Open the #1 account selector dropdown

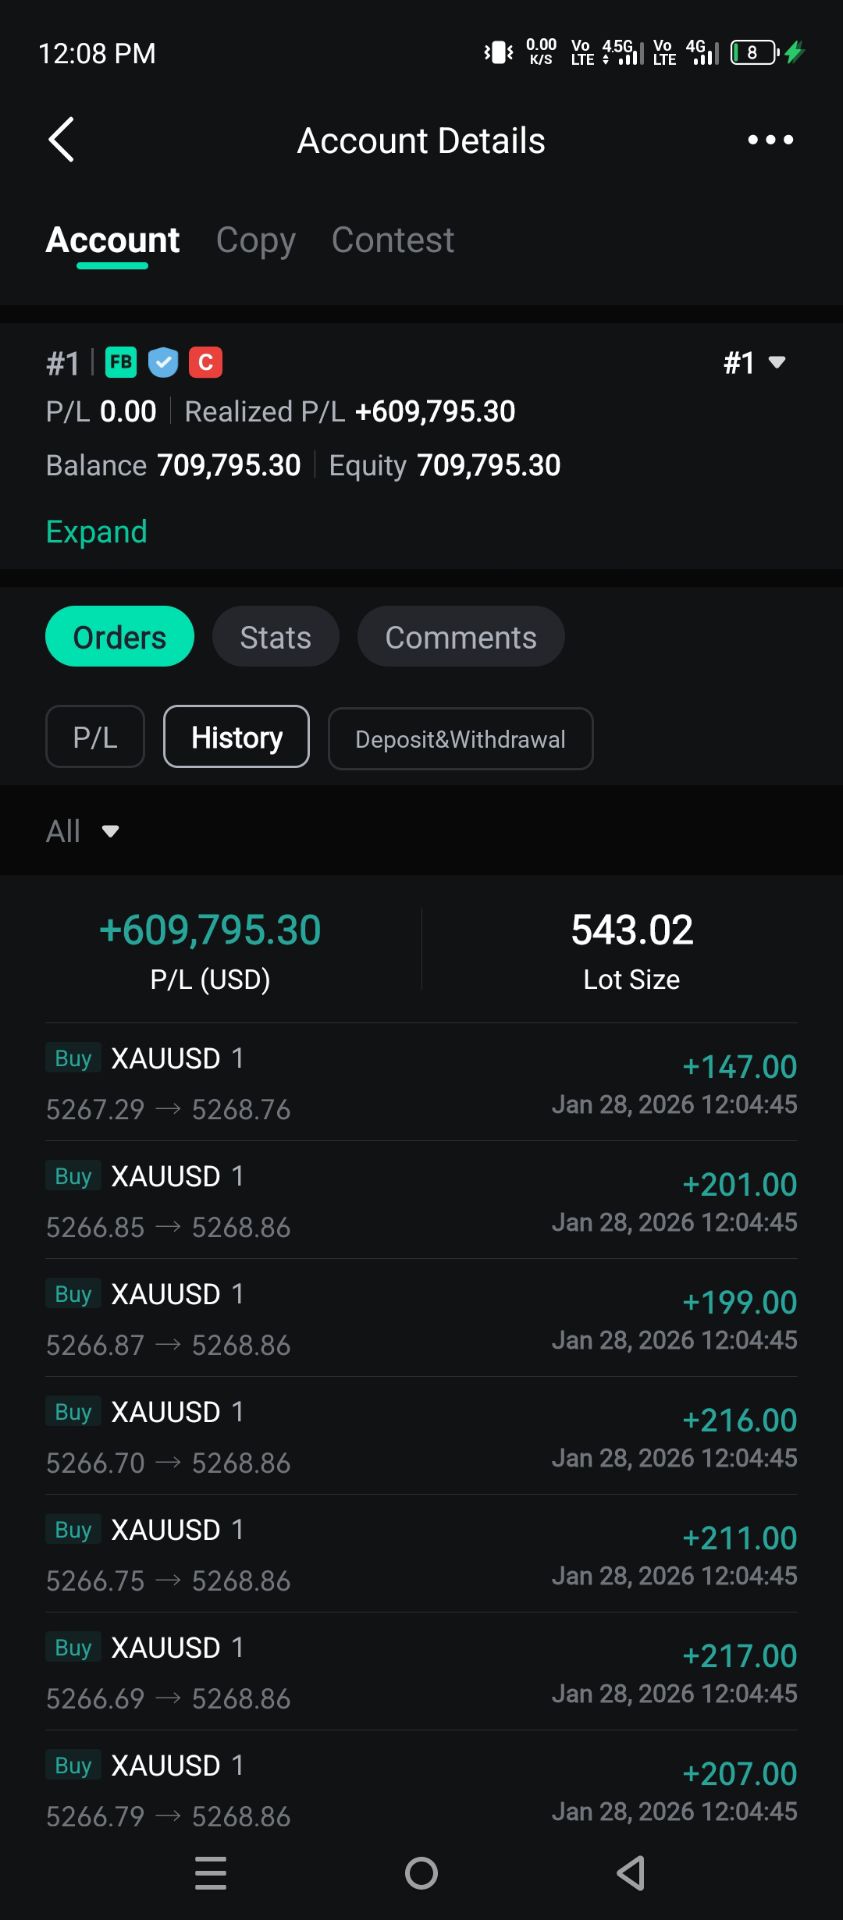pos(754,362)
